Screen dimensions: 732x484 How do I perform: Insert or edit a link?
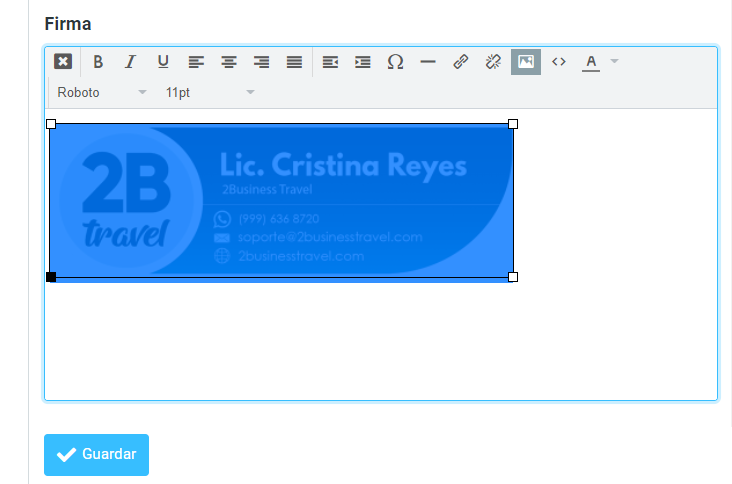(460, 62)
